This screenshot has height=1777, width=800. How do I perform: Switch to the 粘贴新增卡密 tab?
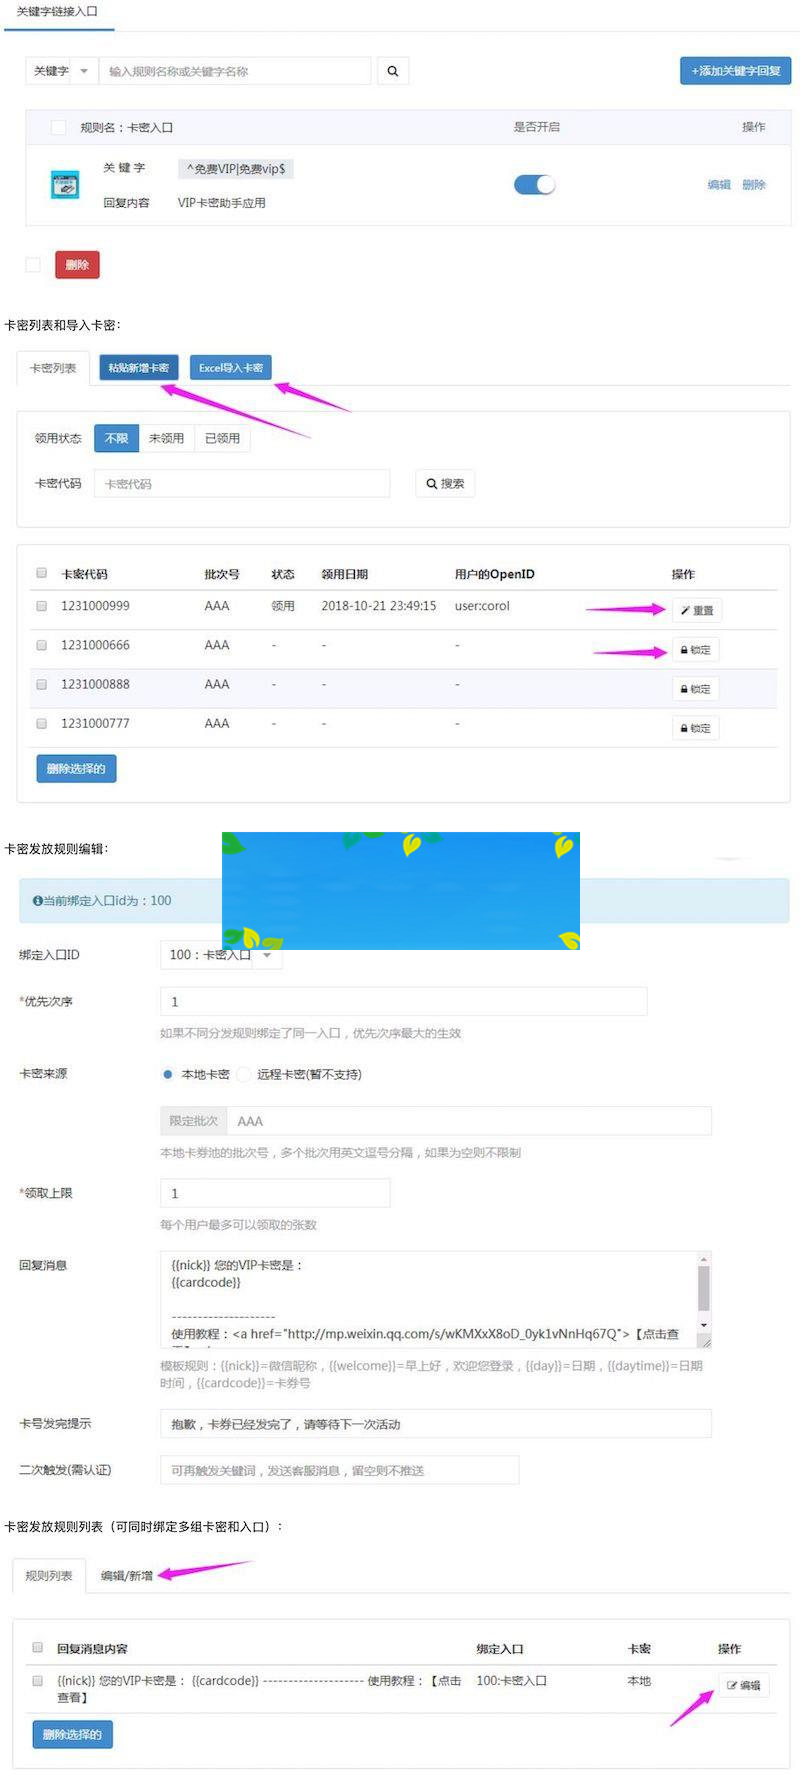(x=139, y=368)
